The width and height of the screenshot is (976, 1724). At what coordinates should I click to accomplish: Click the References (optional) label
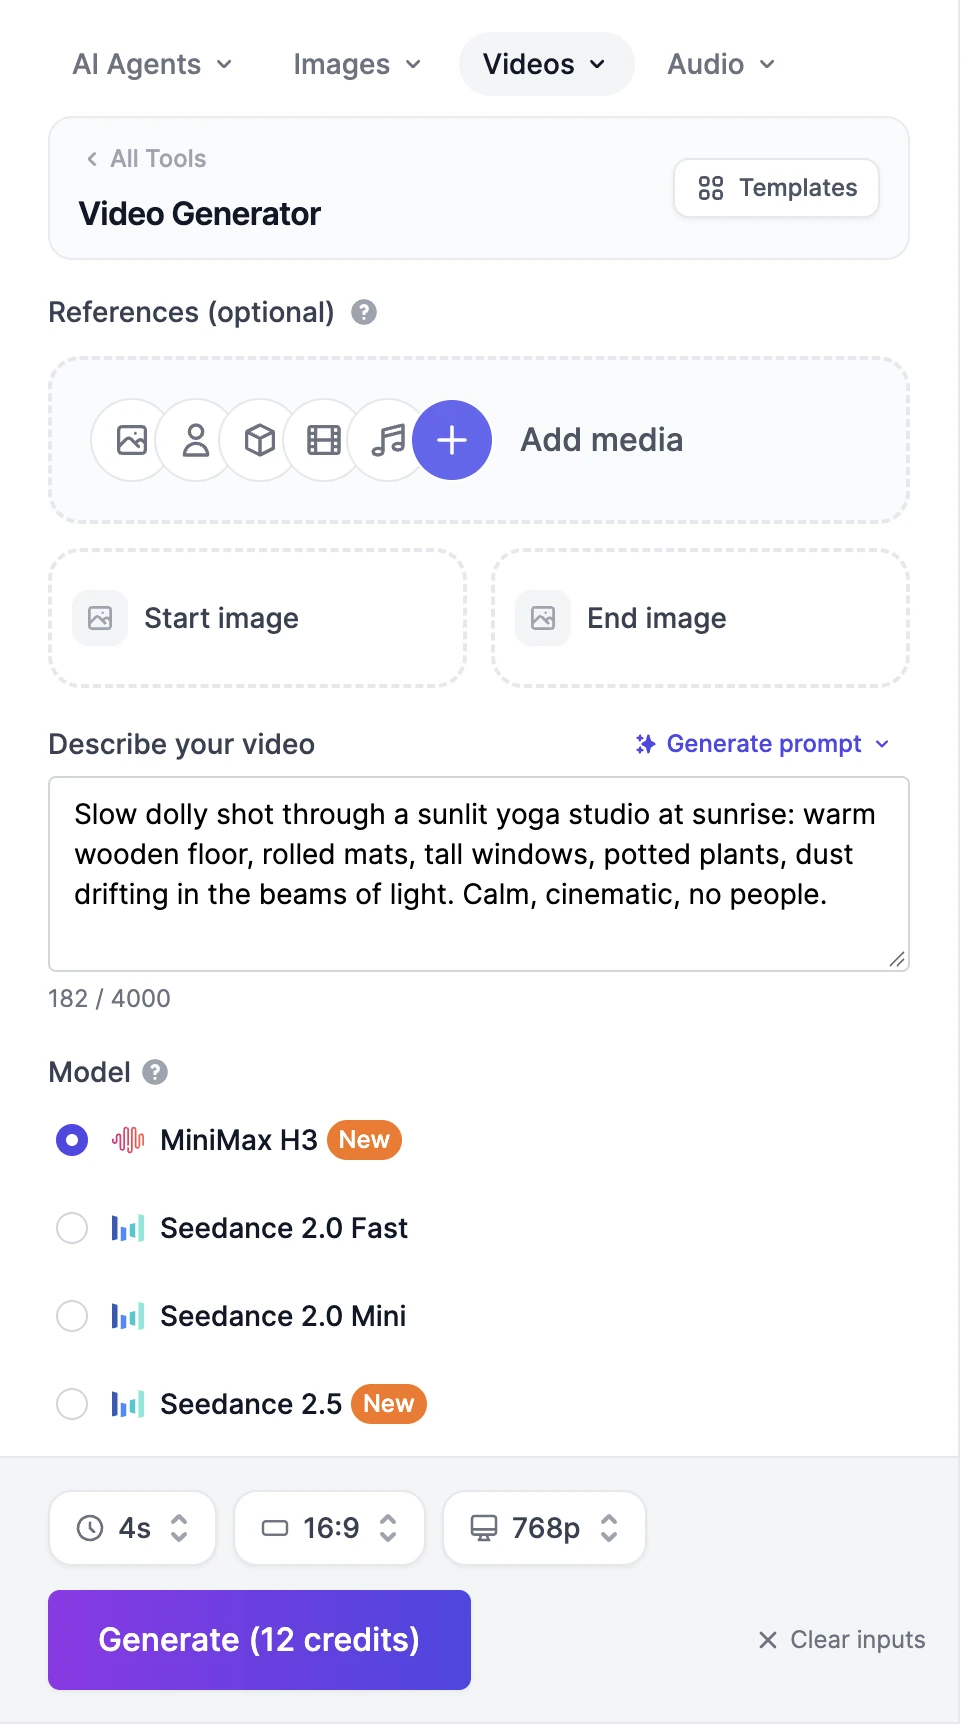click(x=191, y=312)
